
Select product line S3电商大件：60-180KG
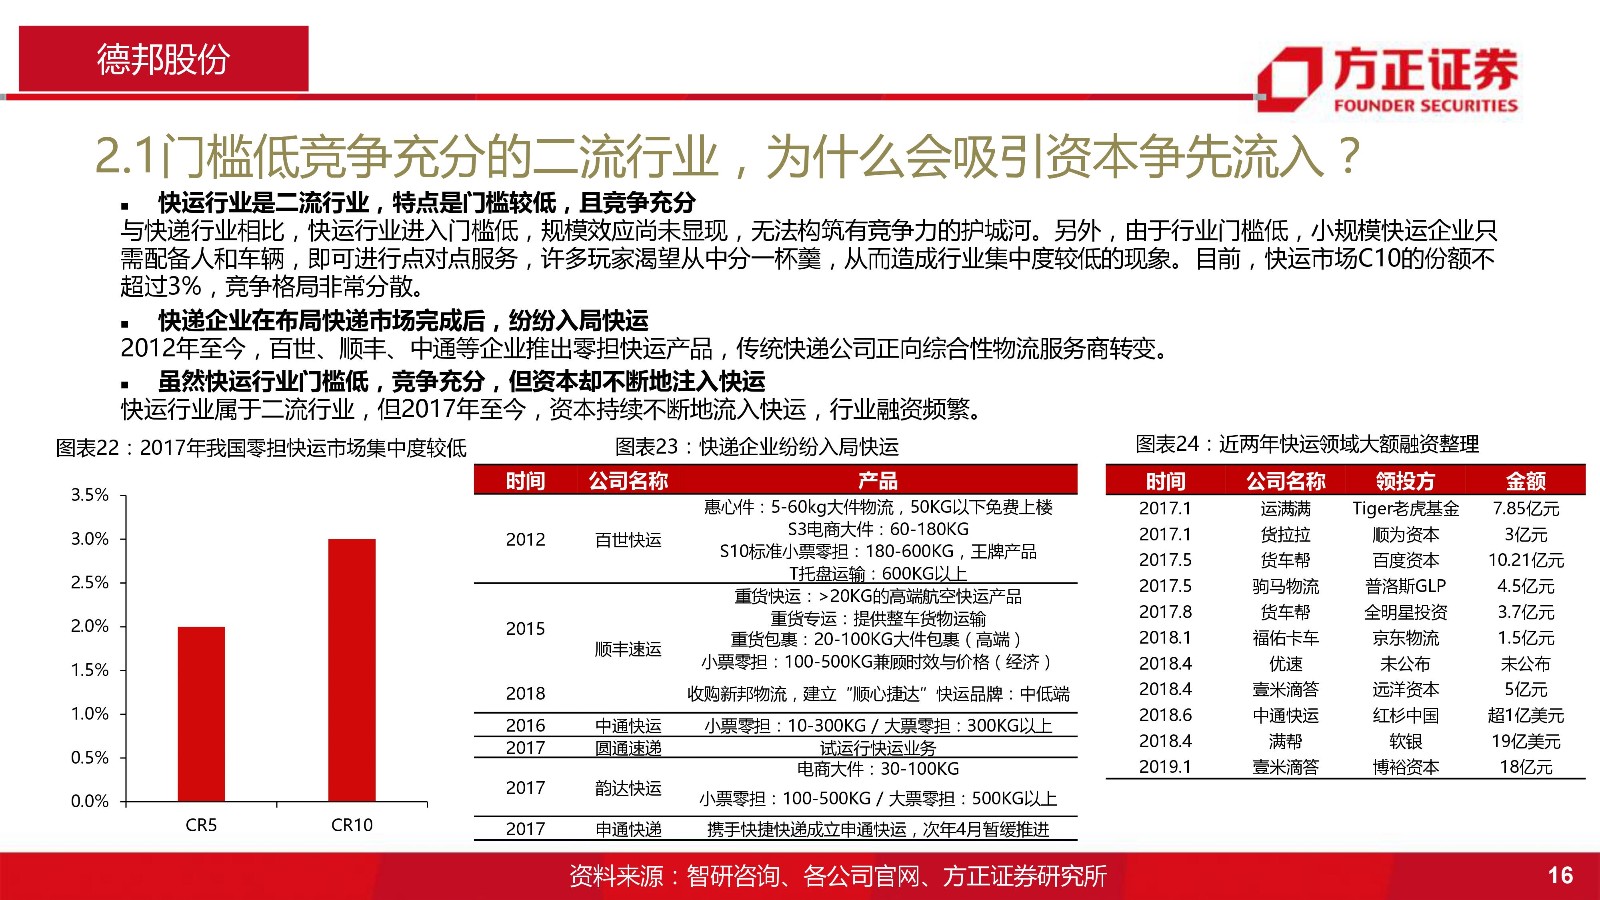[x=878, y=529]
